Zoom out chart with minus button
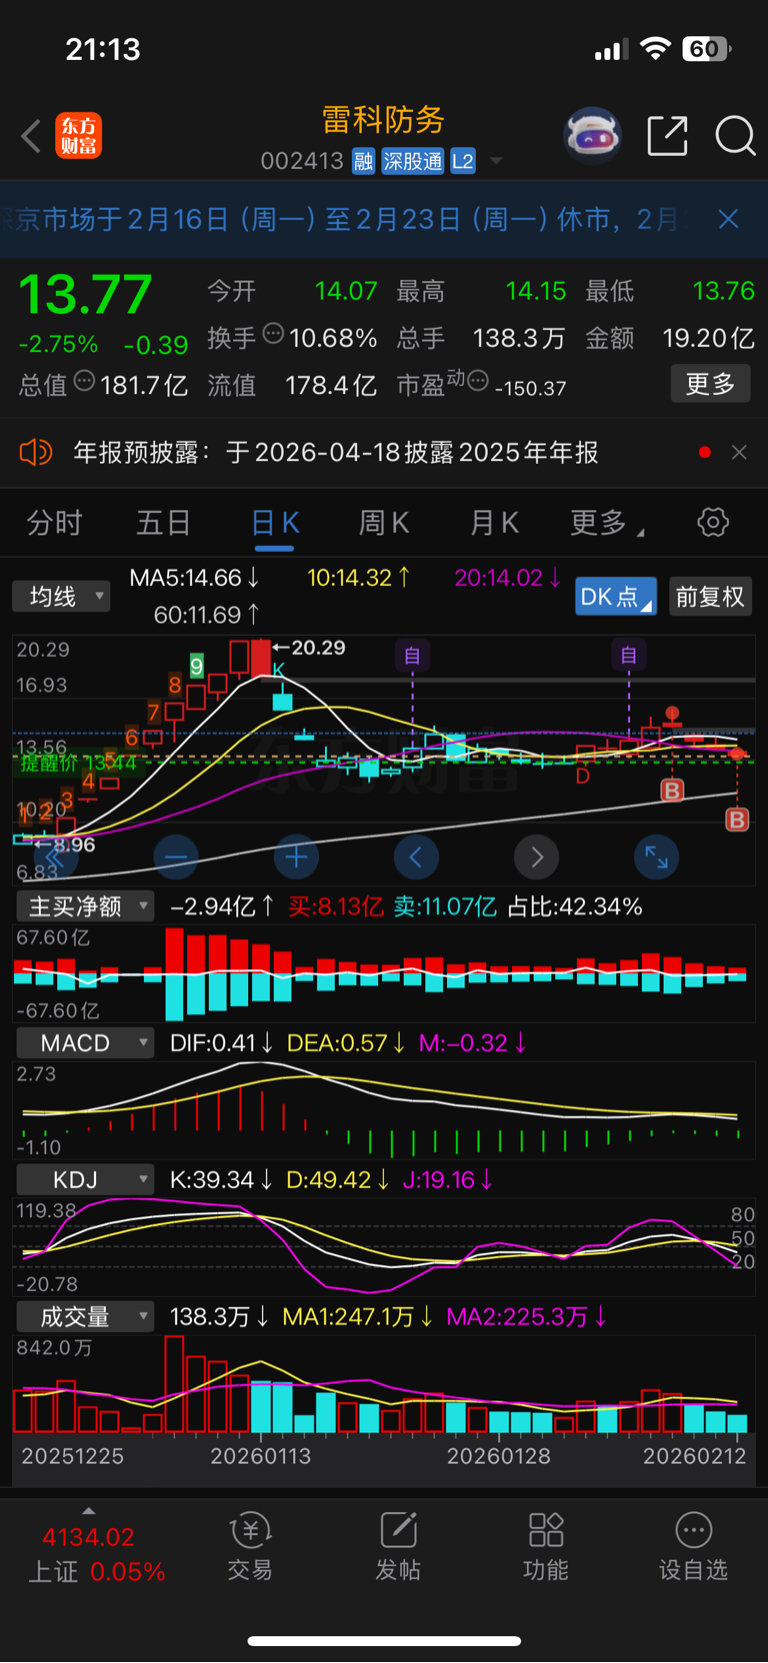This screenshot has height=1663, width=768. coord(176,857)
